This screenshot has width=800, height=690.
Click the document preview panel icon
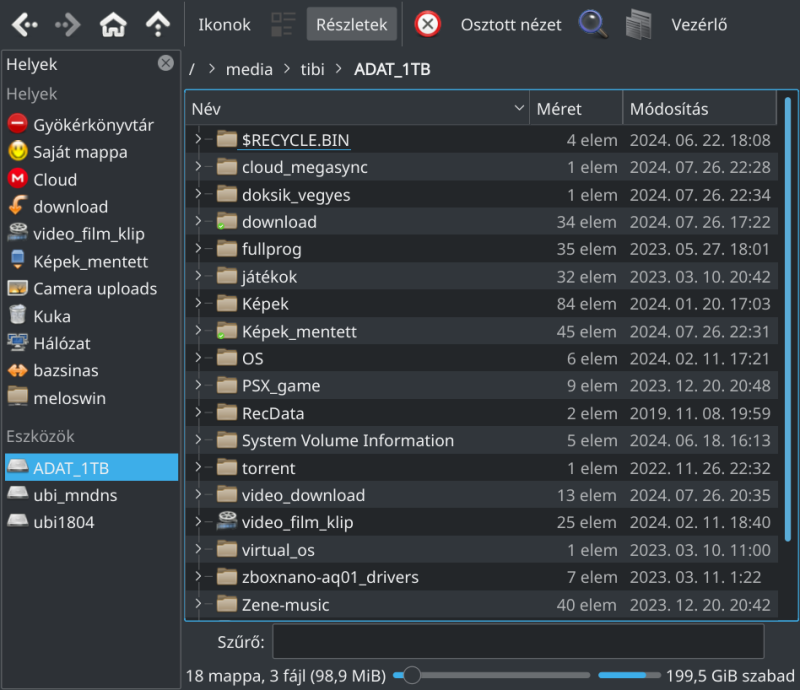tap(639, 24)
